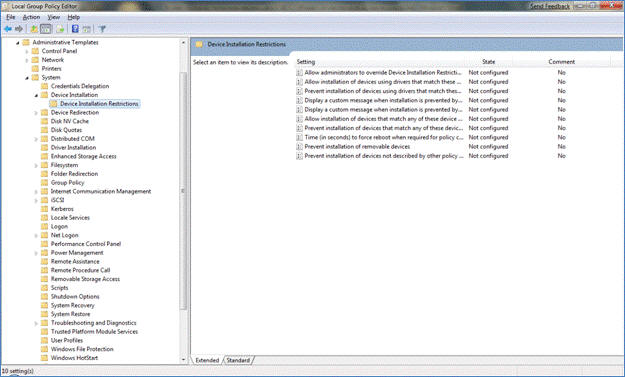Click the blue Help toolbar icon
The width and height of the screenshot is (625, 377).
[x=75, y=29]
